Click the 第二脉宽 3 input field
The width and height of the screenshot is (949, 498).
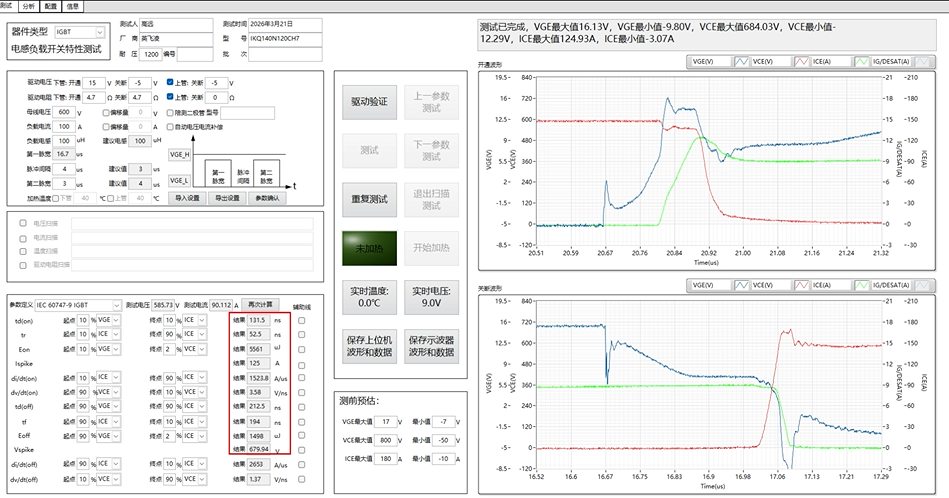64,183
